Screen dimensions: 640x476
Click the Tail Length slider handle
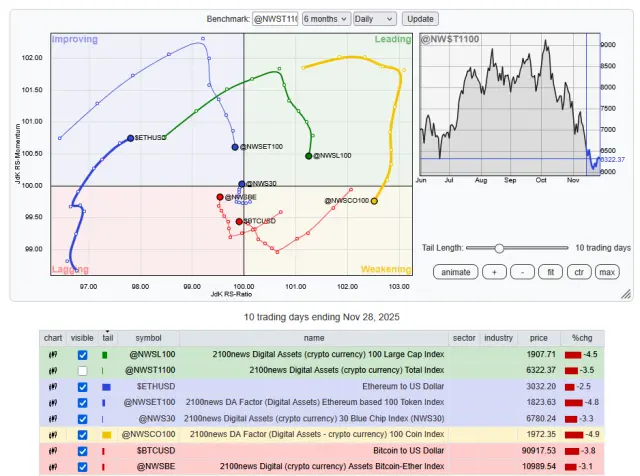coord(499,248)
